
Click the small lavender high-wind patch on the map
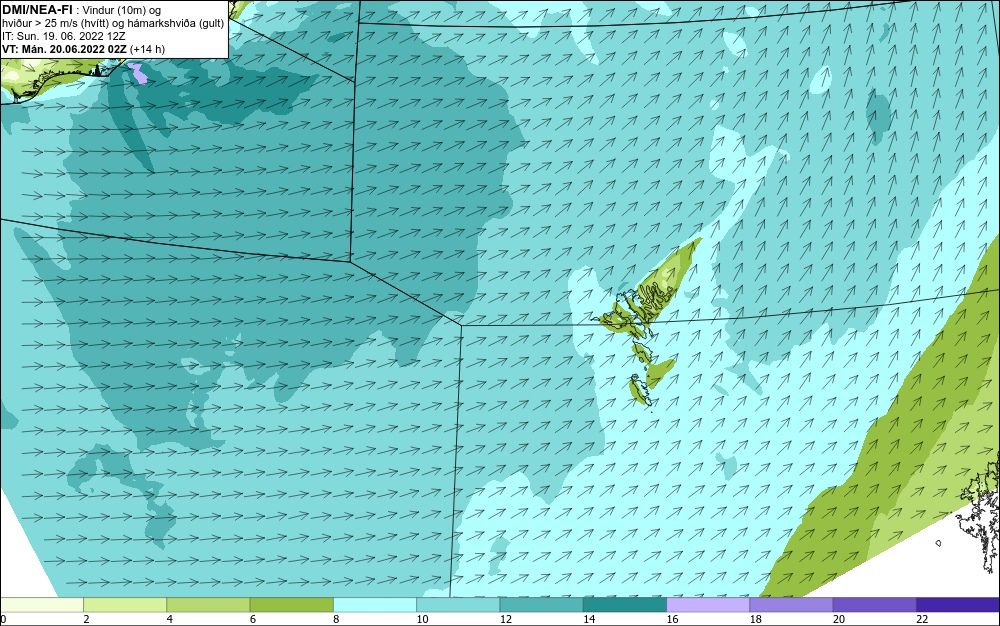coord(138,73)
